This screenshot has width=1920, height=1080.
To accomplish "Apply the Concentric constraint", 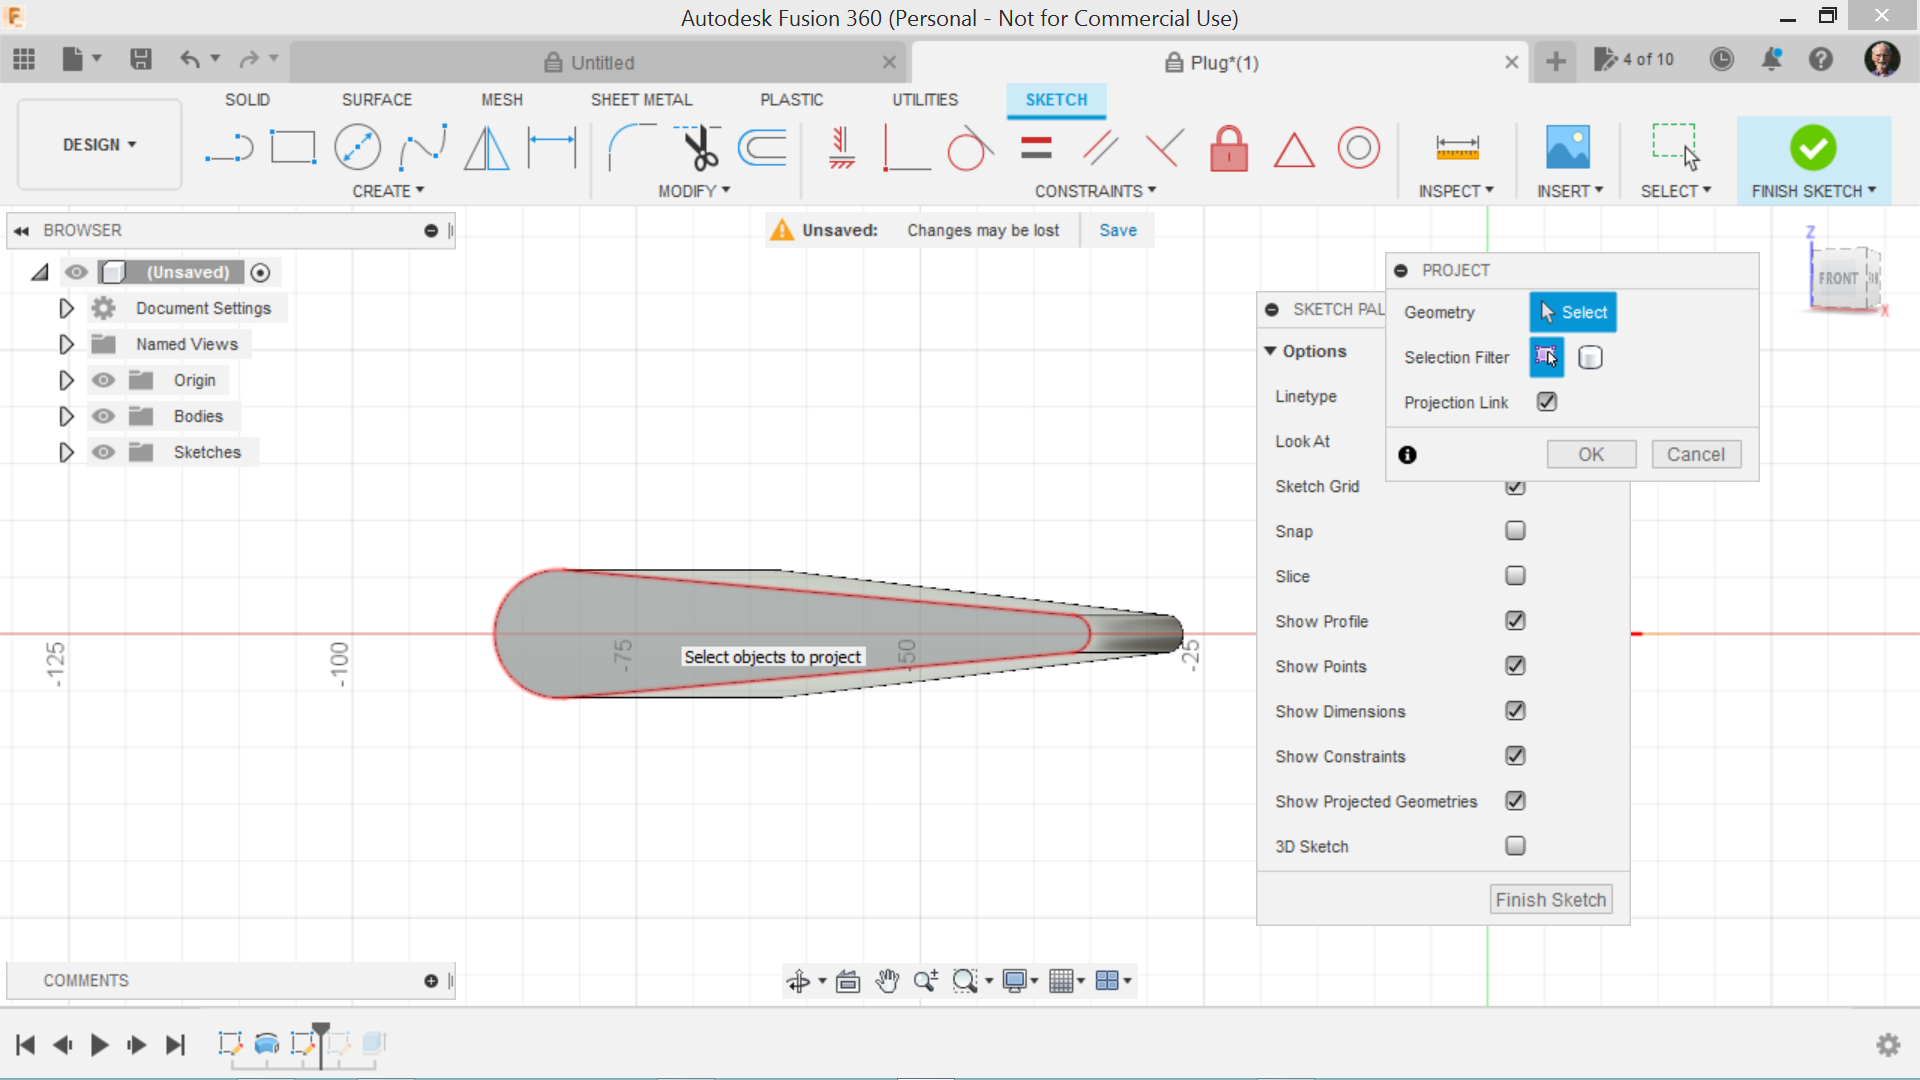I will (x=1358, y=148).
